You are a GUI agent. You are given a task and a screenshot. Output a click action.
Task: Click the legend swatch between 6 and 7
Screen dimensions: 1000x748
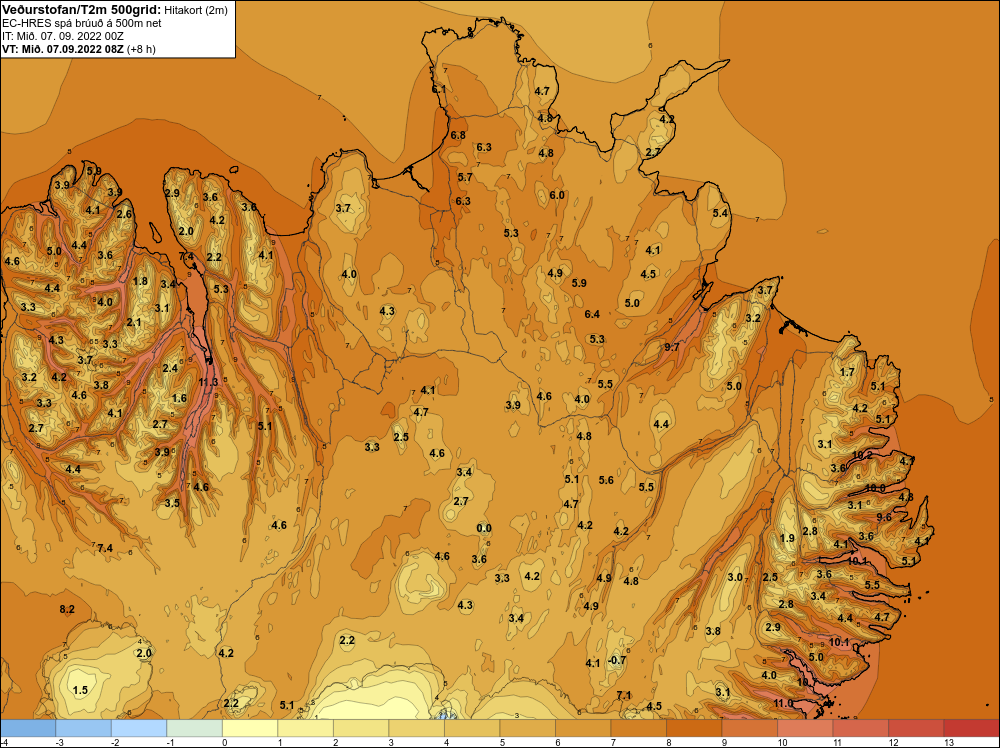coord(583,728)
